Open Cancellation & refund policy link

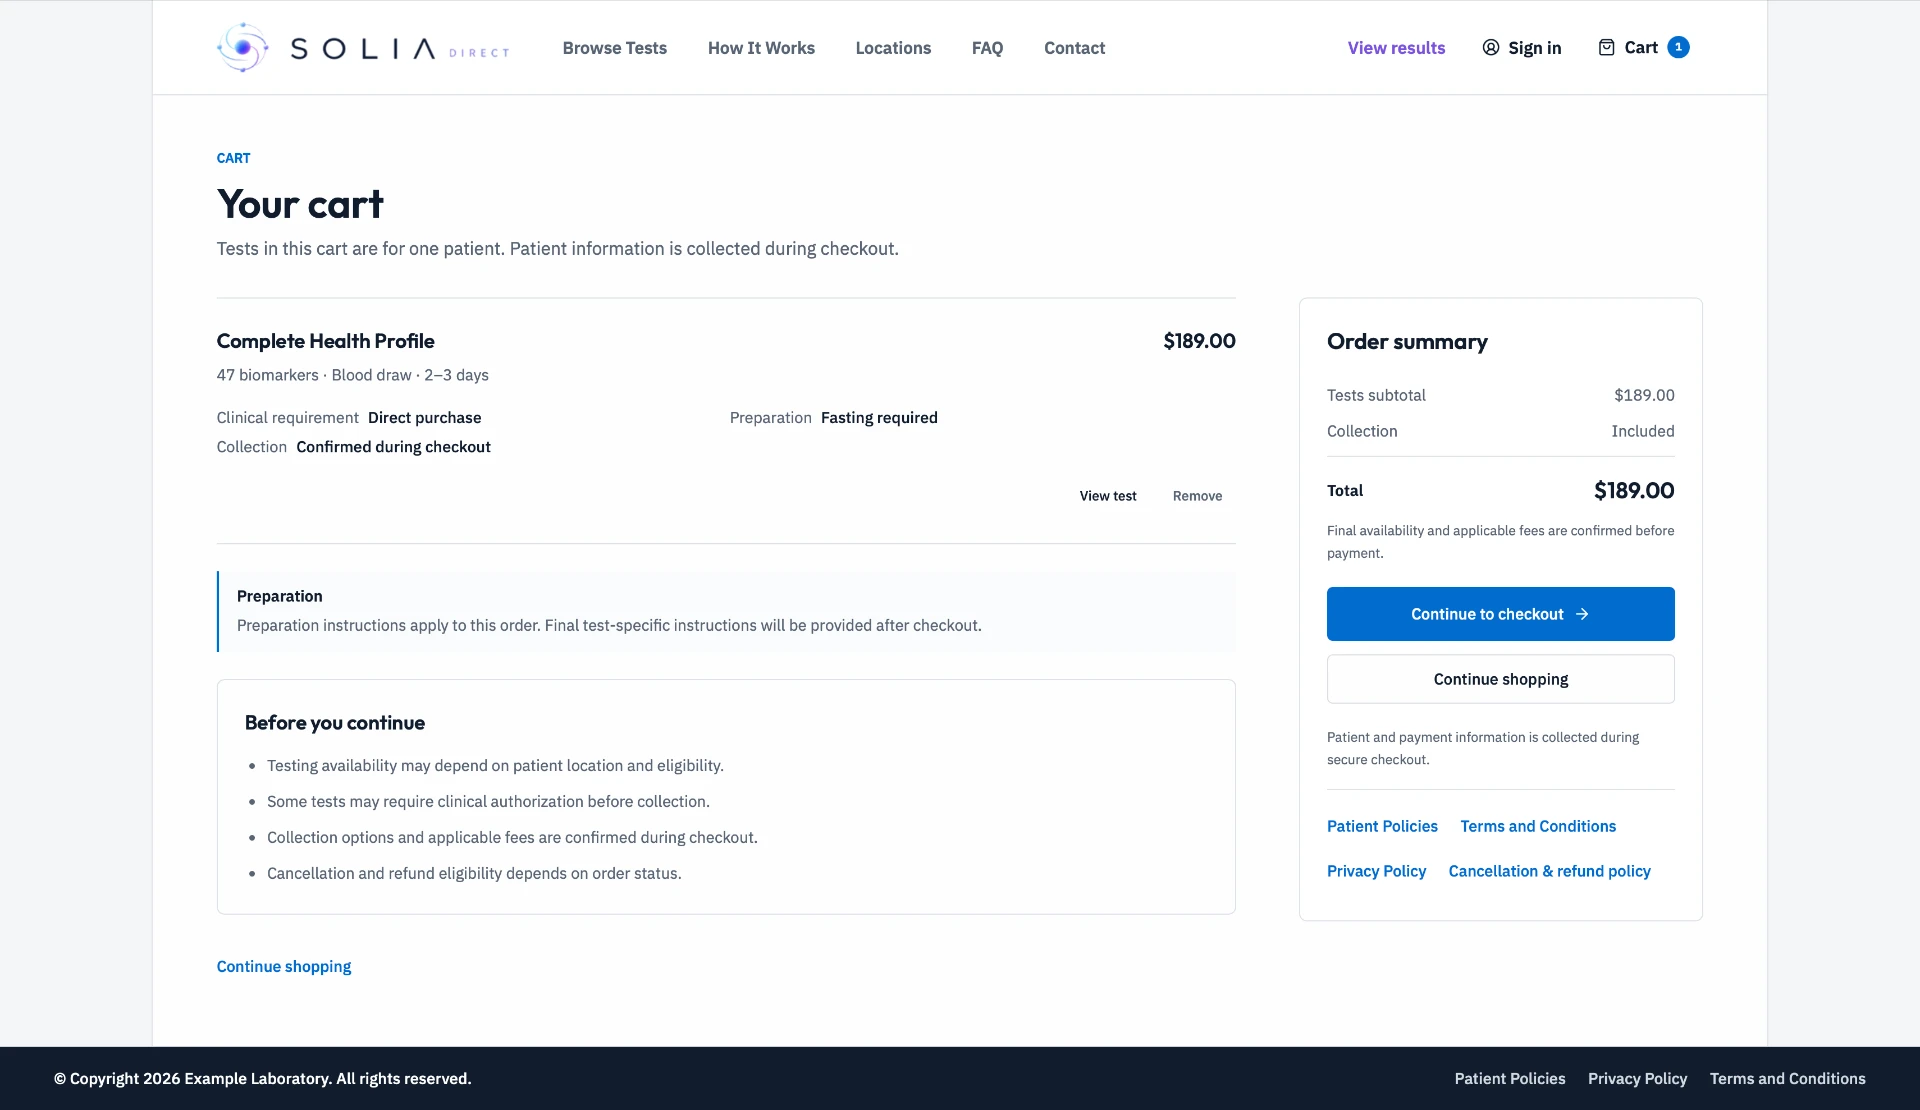point(1549,871)
